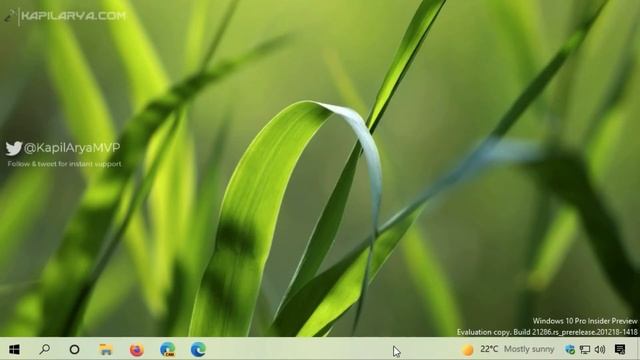
Task: Open Cortana circle icon
Action: [74, 349]
